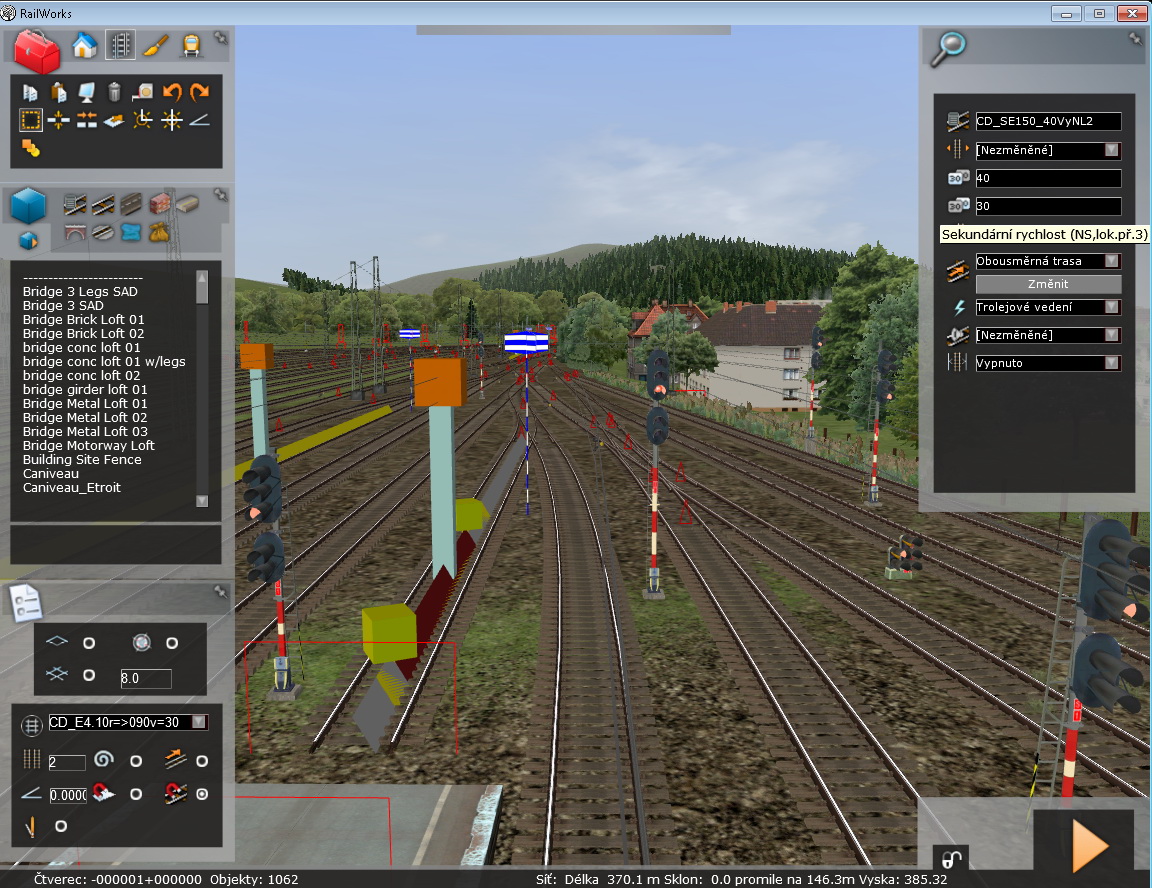Select the platform category icon
This screenshot has height=888, width=1152.
(x=187, y=203)
